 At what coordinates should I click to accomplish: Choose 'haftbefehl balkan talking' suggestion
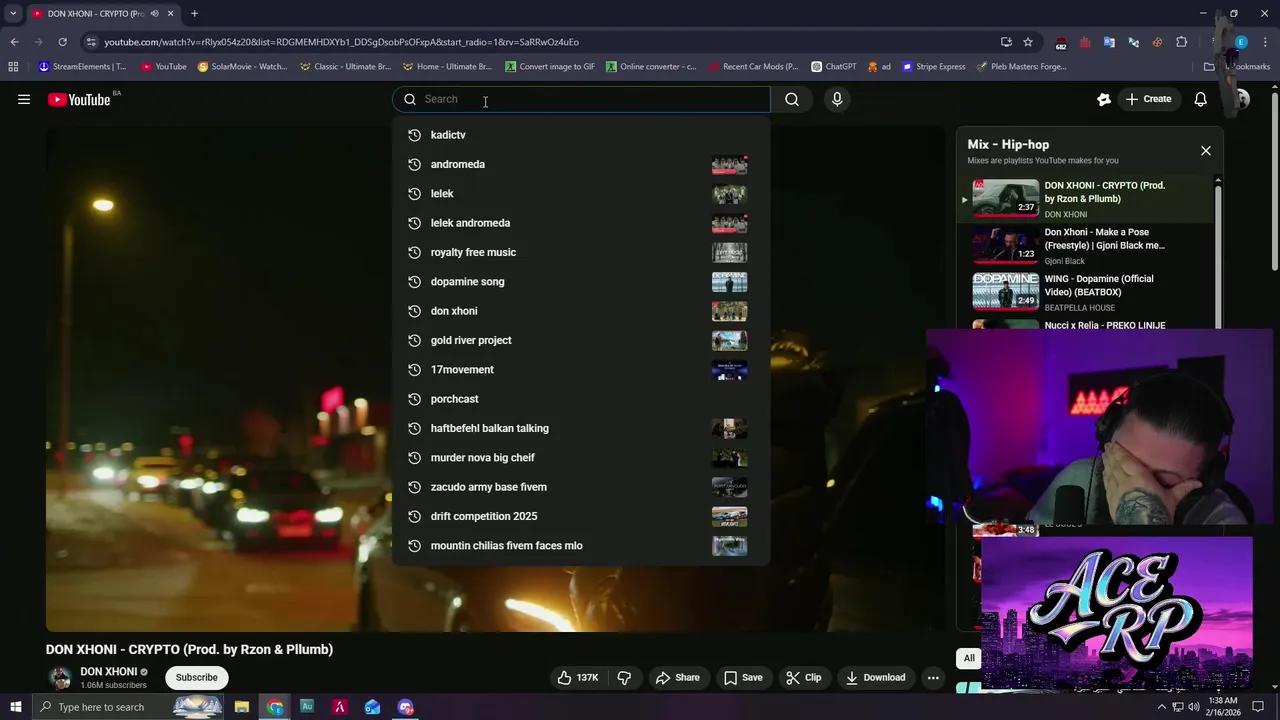pyautogui.click(x=581, y=428)
